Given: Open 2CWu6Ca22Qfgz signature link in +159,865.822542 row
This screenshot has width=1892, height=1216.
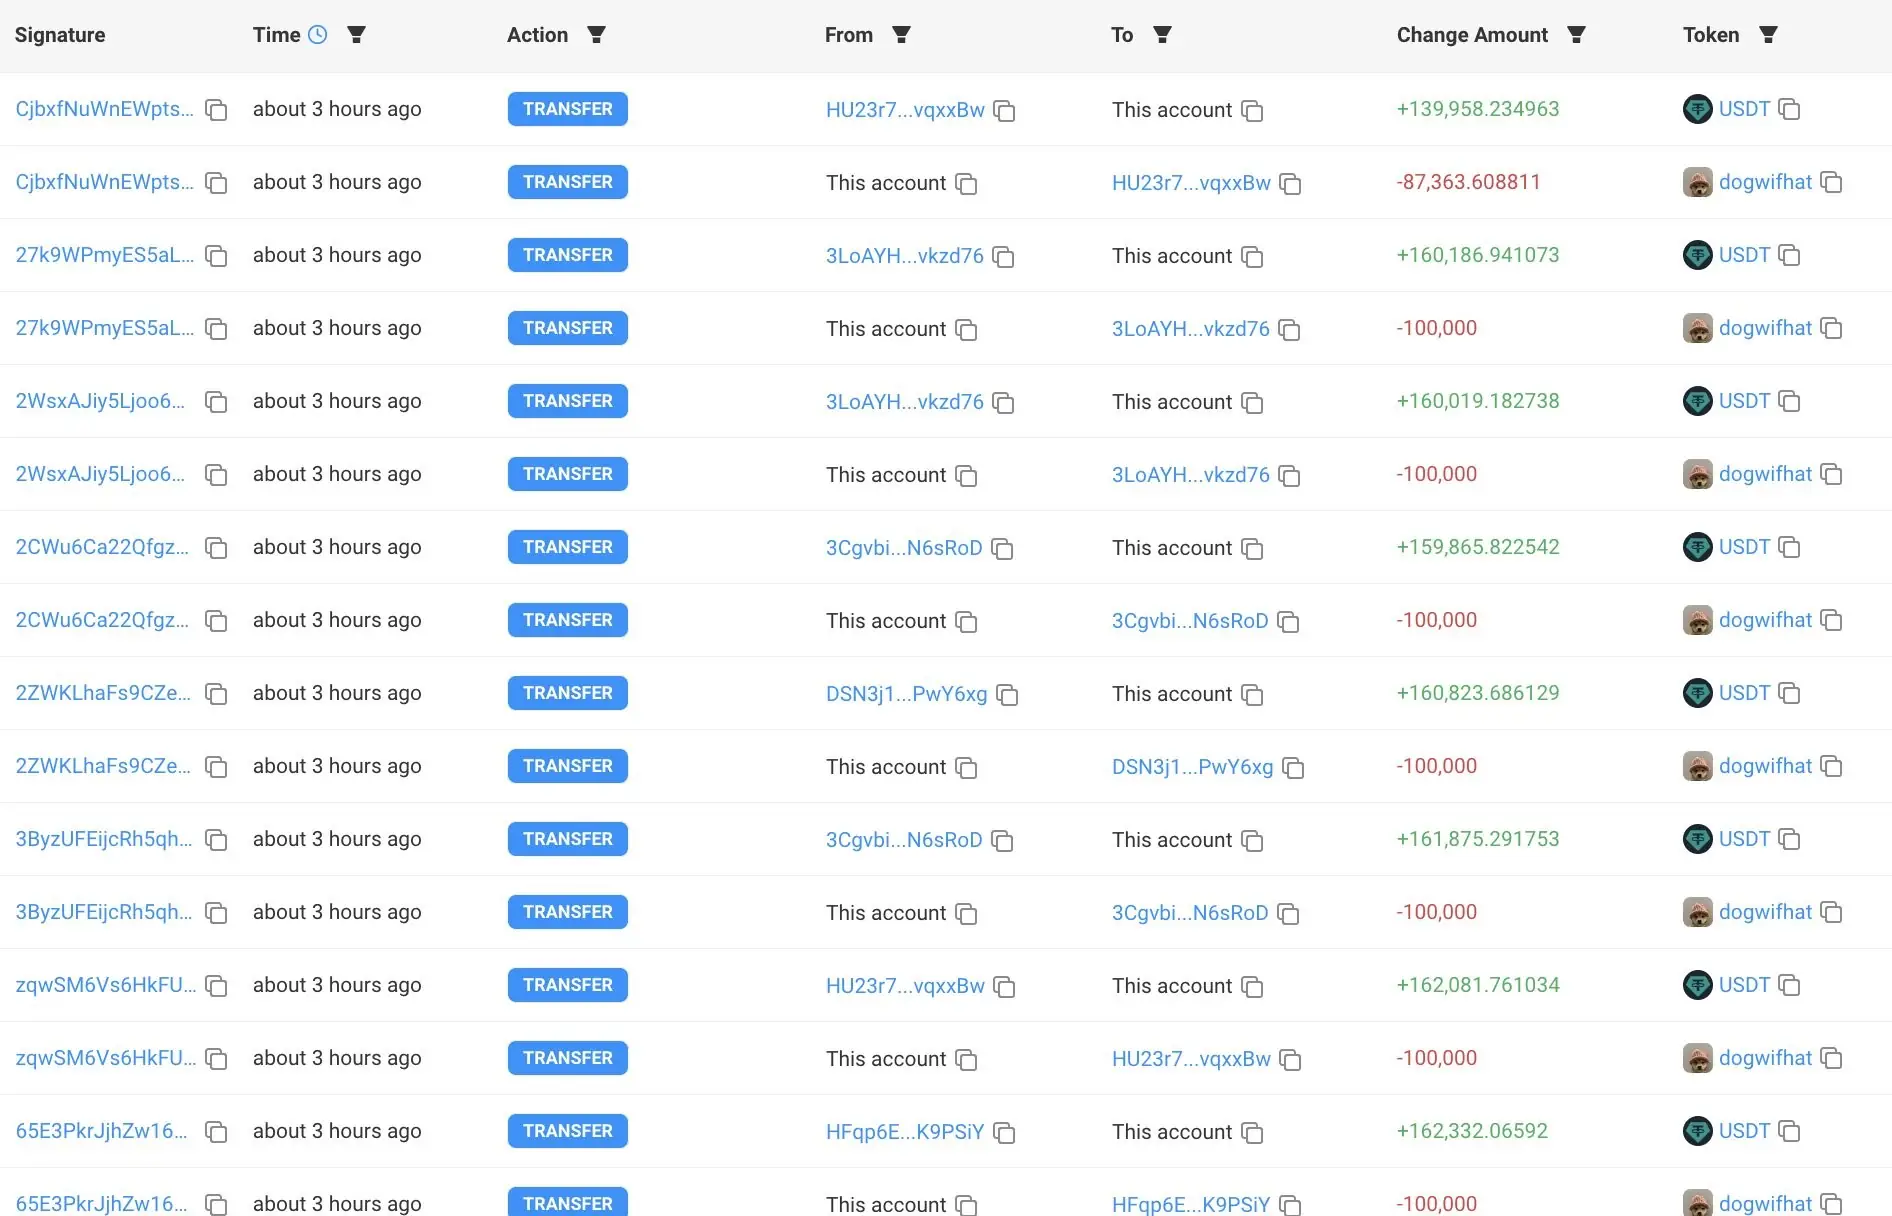Looking at the screenshot, I should click(102, 547).
